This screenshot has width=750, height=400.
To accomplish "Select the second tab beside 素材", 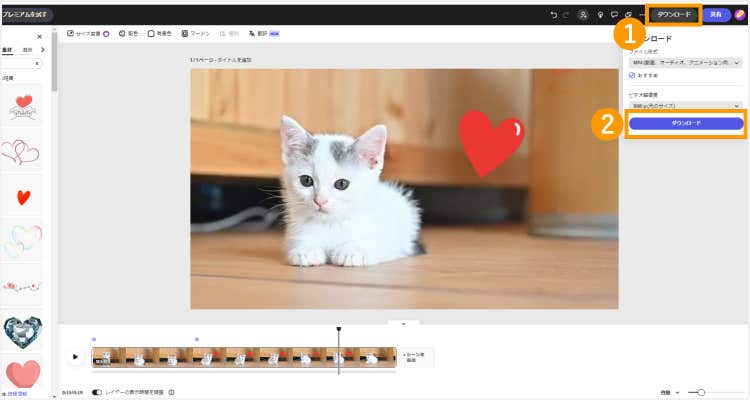I will point(27,50).
